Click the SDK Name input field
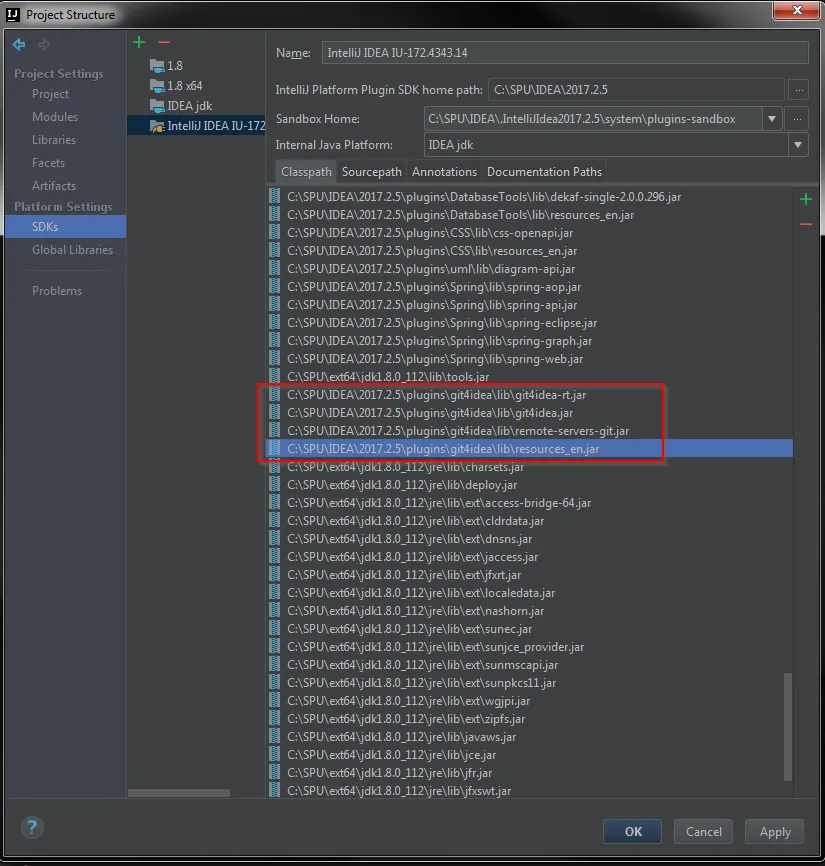This screenshot has height=866, width=825. [565, 52]
